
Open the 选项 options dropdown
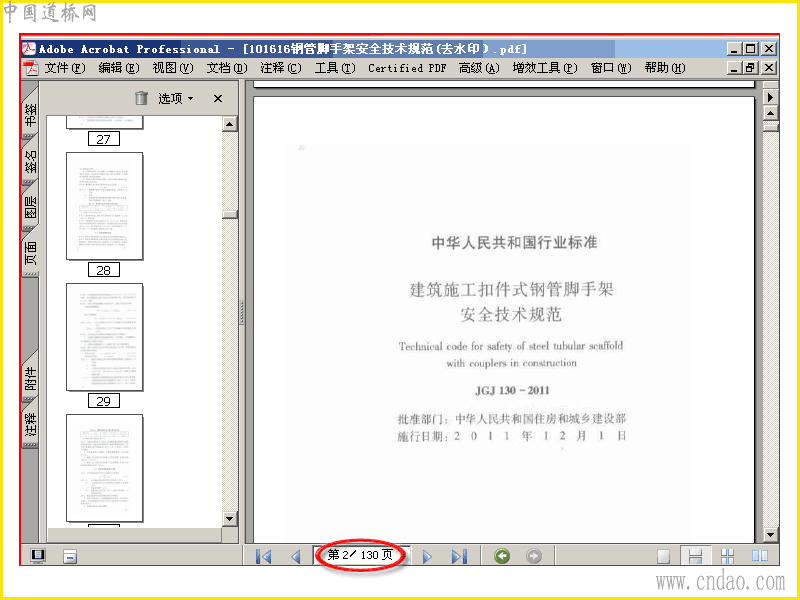175,98
